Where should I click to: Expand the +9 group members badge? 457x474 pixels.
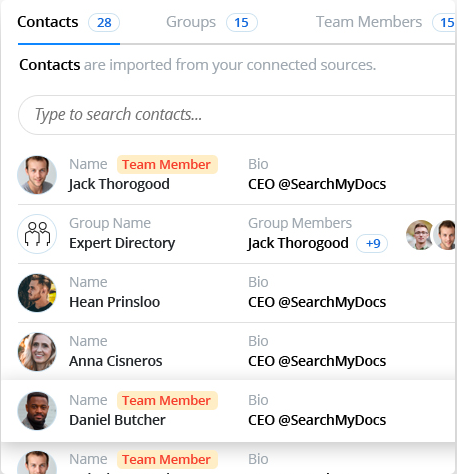pyautogui.click(x=372, y=244)
